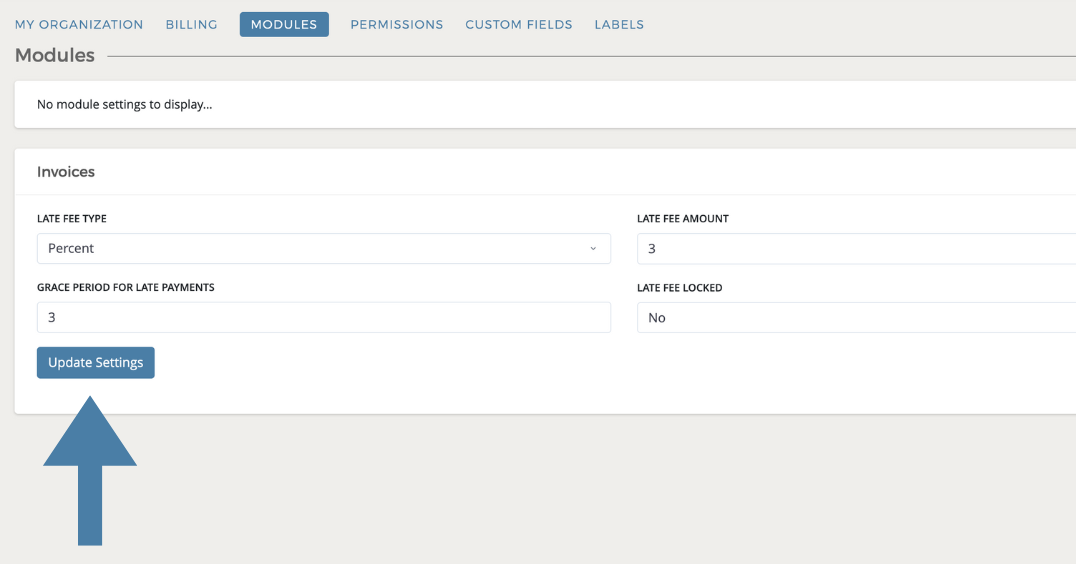
Task: Go to the Permissions tab
Action: pyautogui.click(x=396, y=24)
